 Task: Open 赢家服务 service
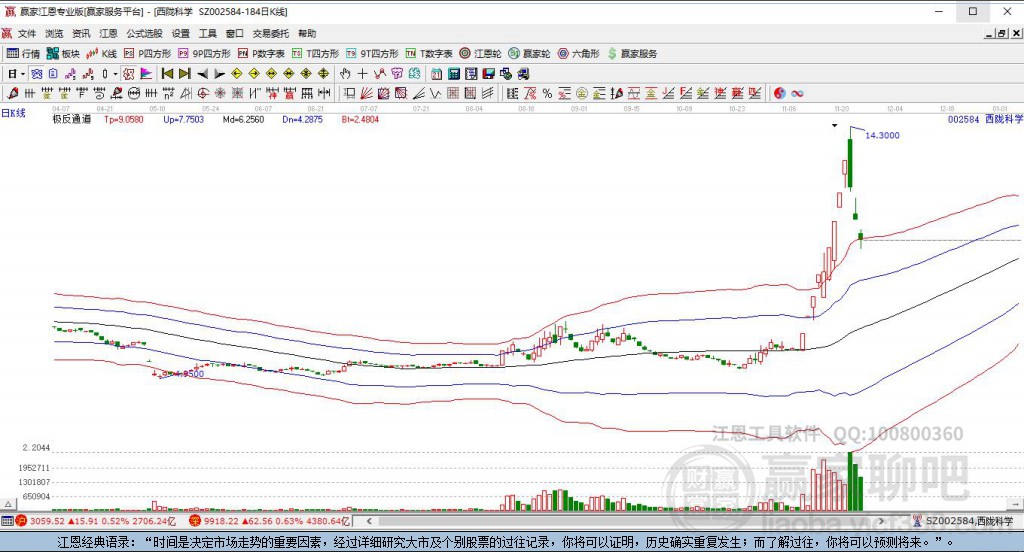tap(632, 54)
